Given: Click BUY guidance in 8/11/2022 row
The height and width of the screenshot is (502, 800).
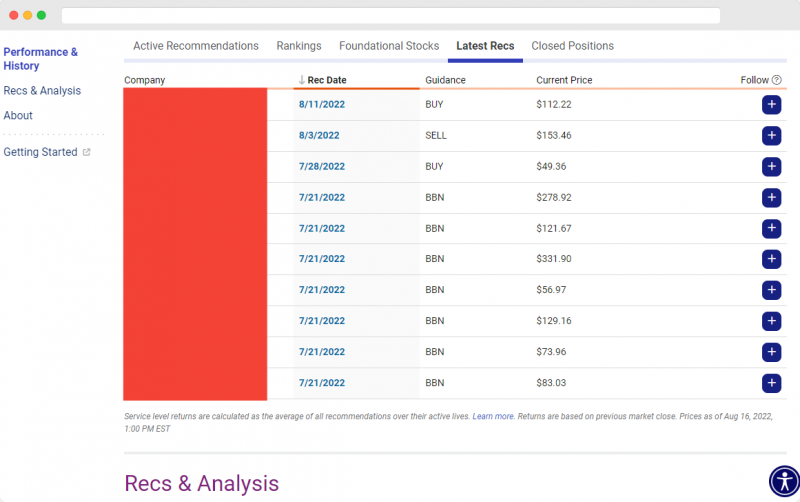Looking at the screenshot, I should tap(434, 105).
